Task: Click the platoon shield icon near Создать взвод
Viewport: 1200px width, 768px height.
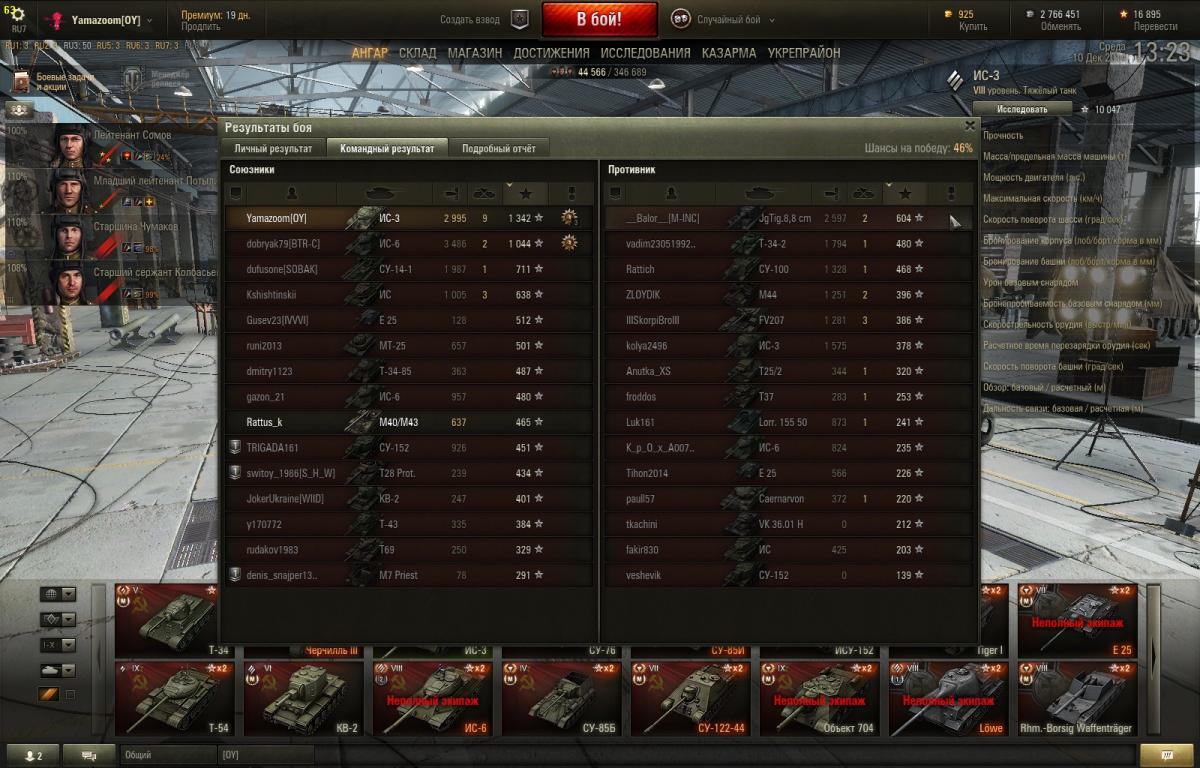Action: click(x=520, y=19)
